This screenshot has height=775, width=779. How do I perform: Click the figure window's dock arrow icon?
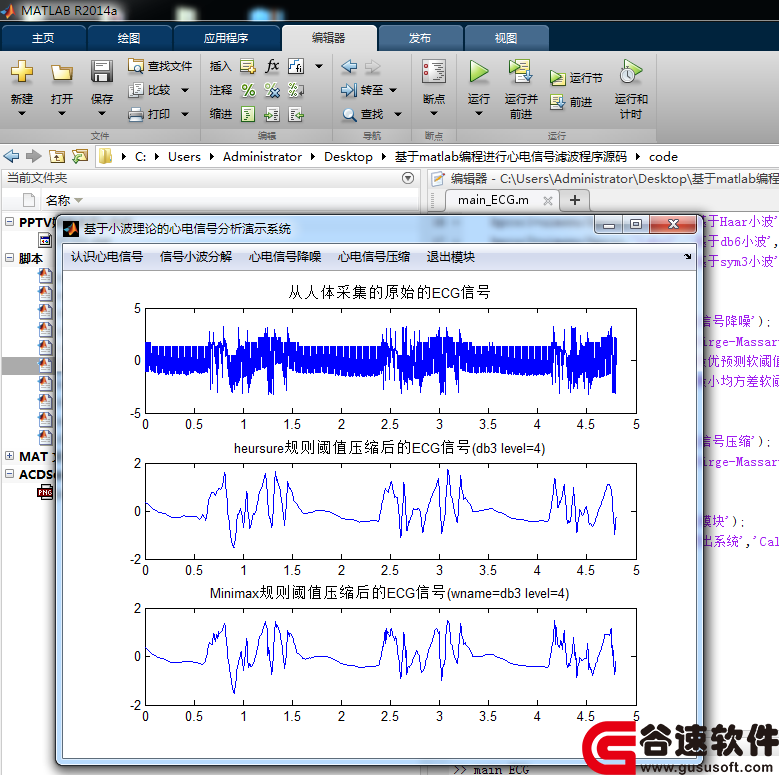point(688,256)
